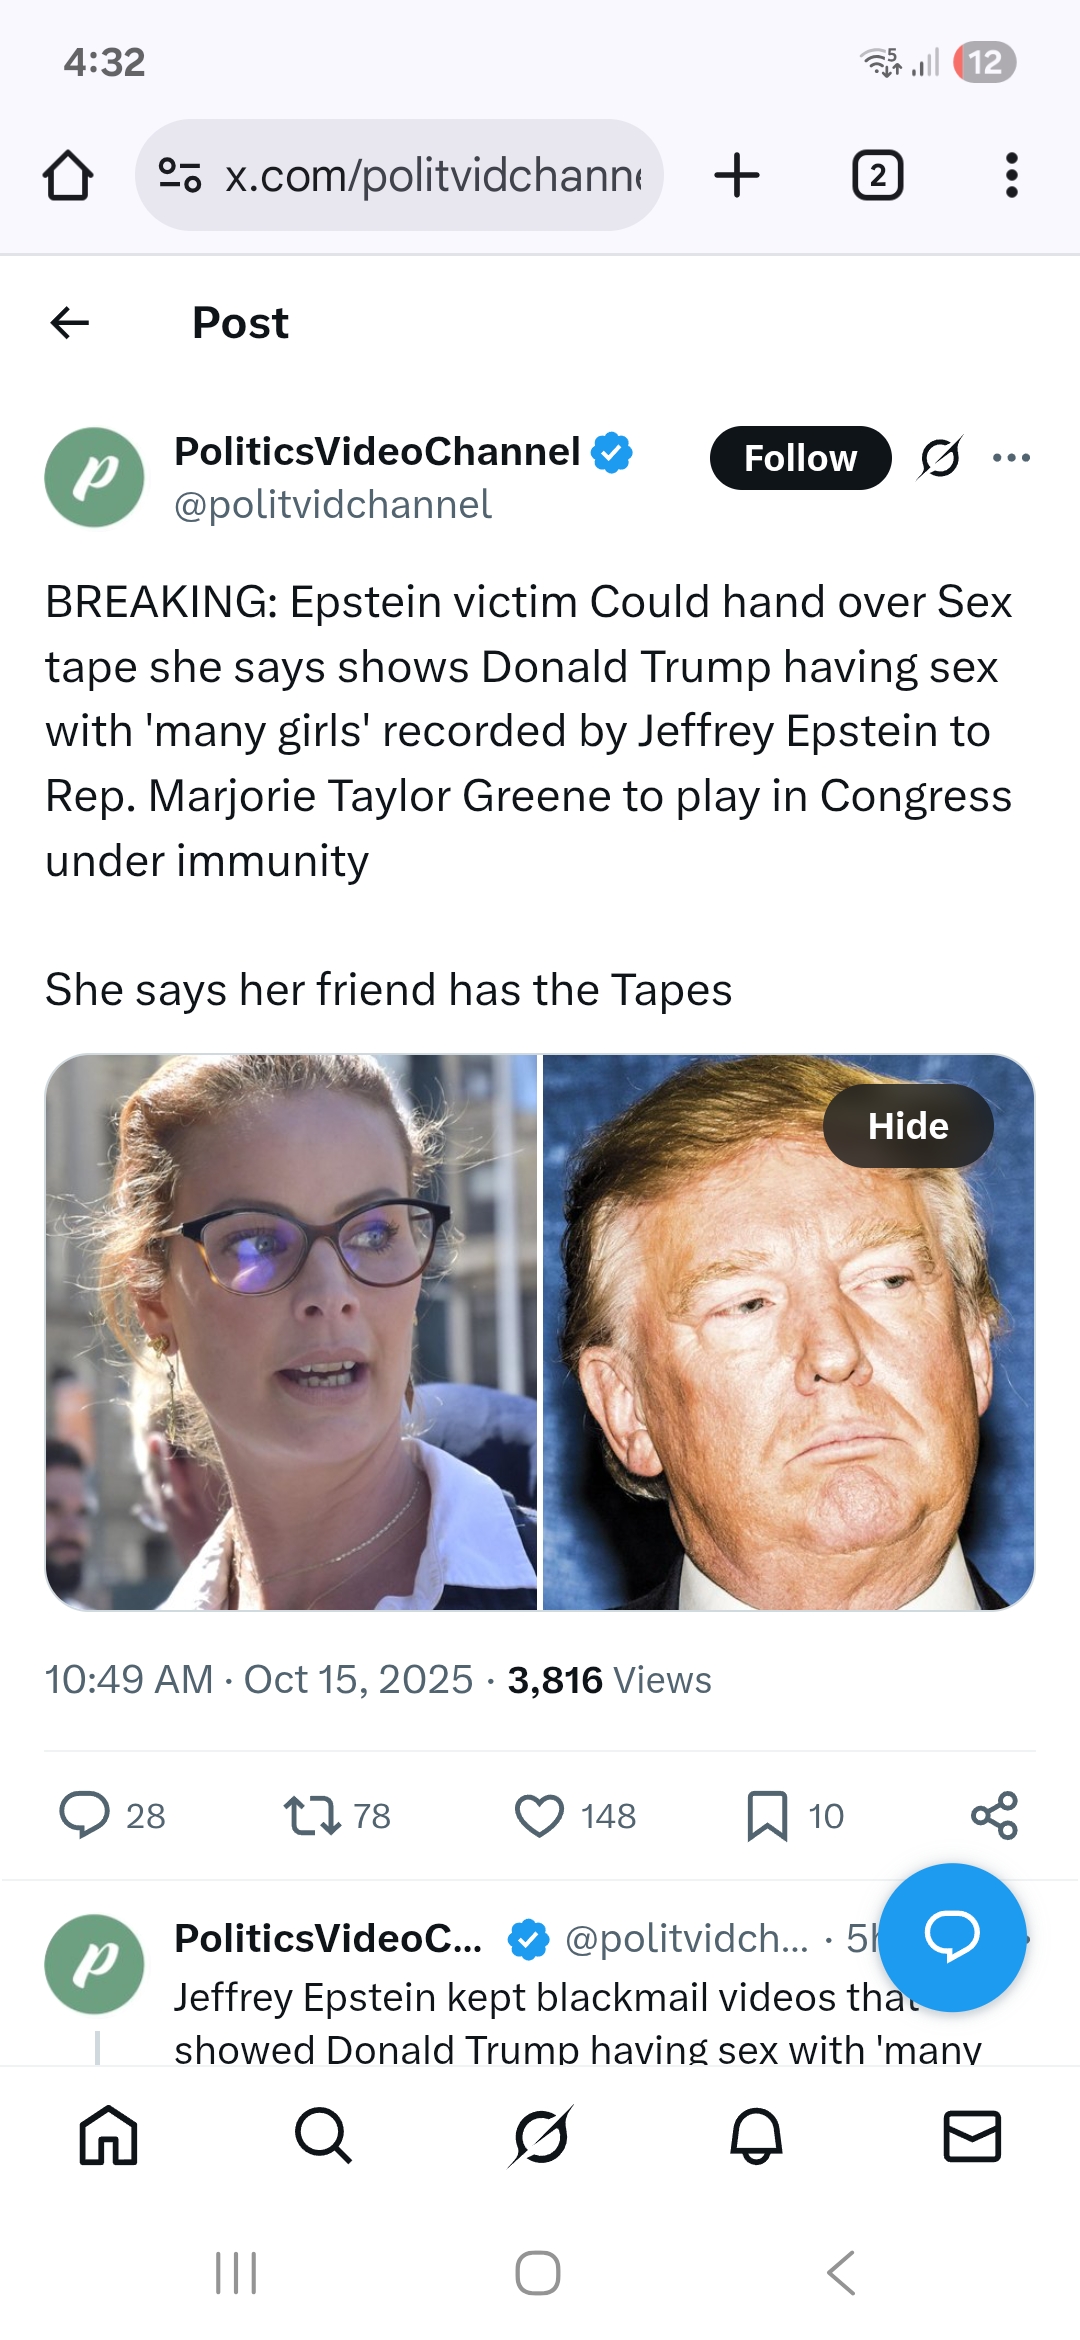Open the three-dot post options menu
The width and height of the screenshot is (1080, 2340).
[x=1011, y=458]
